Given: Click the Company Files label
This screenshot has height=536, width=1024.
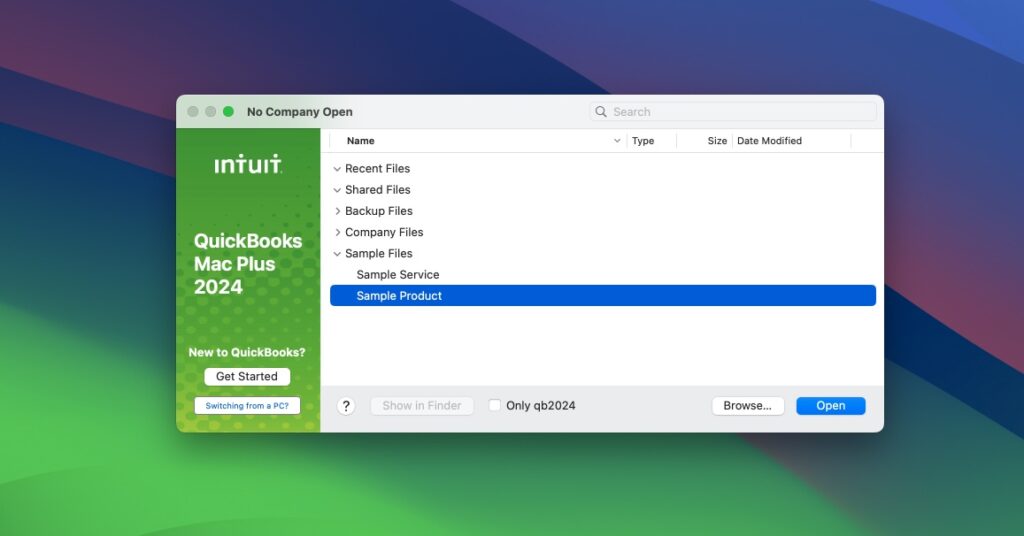Looking at the screenshot, I should (x=384, y=232).
